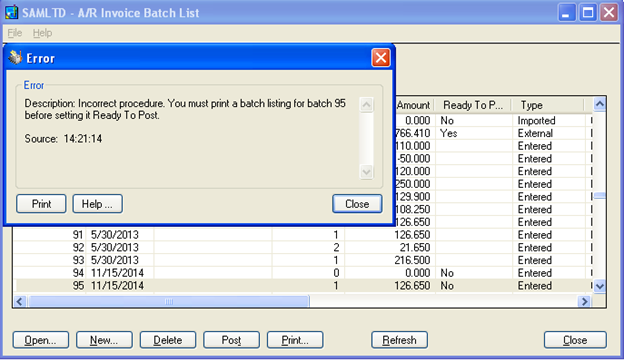Click the Open... button

(41, 340)
